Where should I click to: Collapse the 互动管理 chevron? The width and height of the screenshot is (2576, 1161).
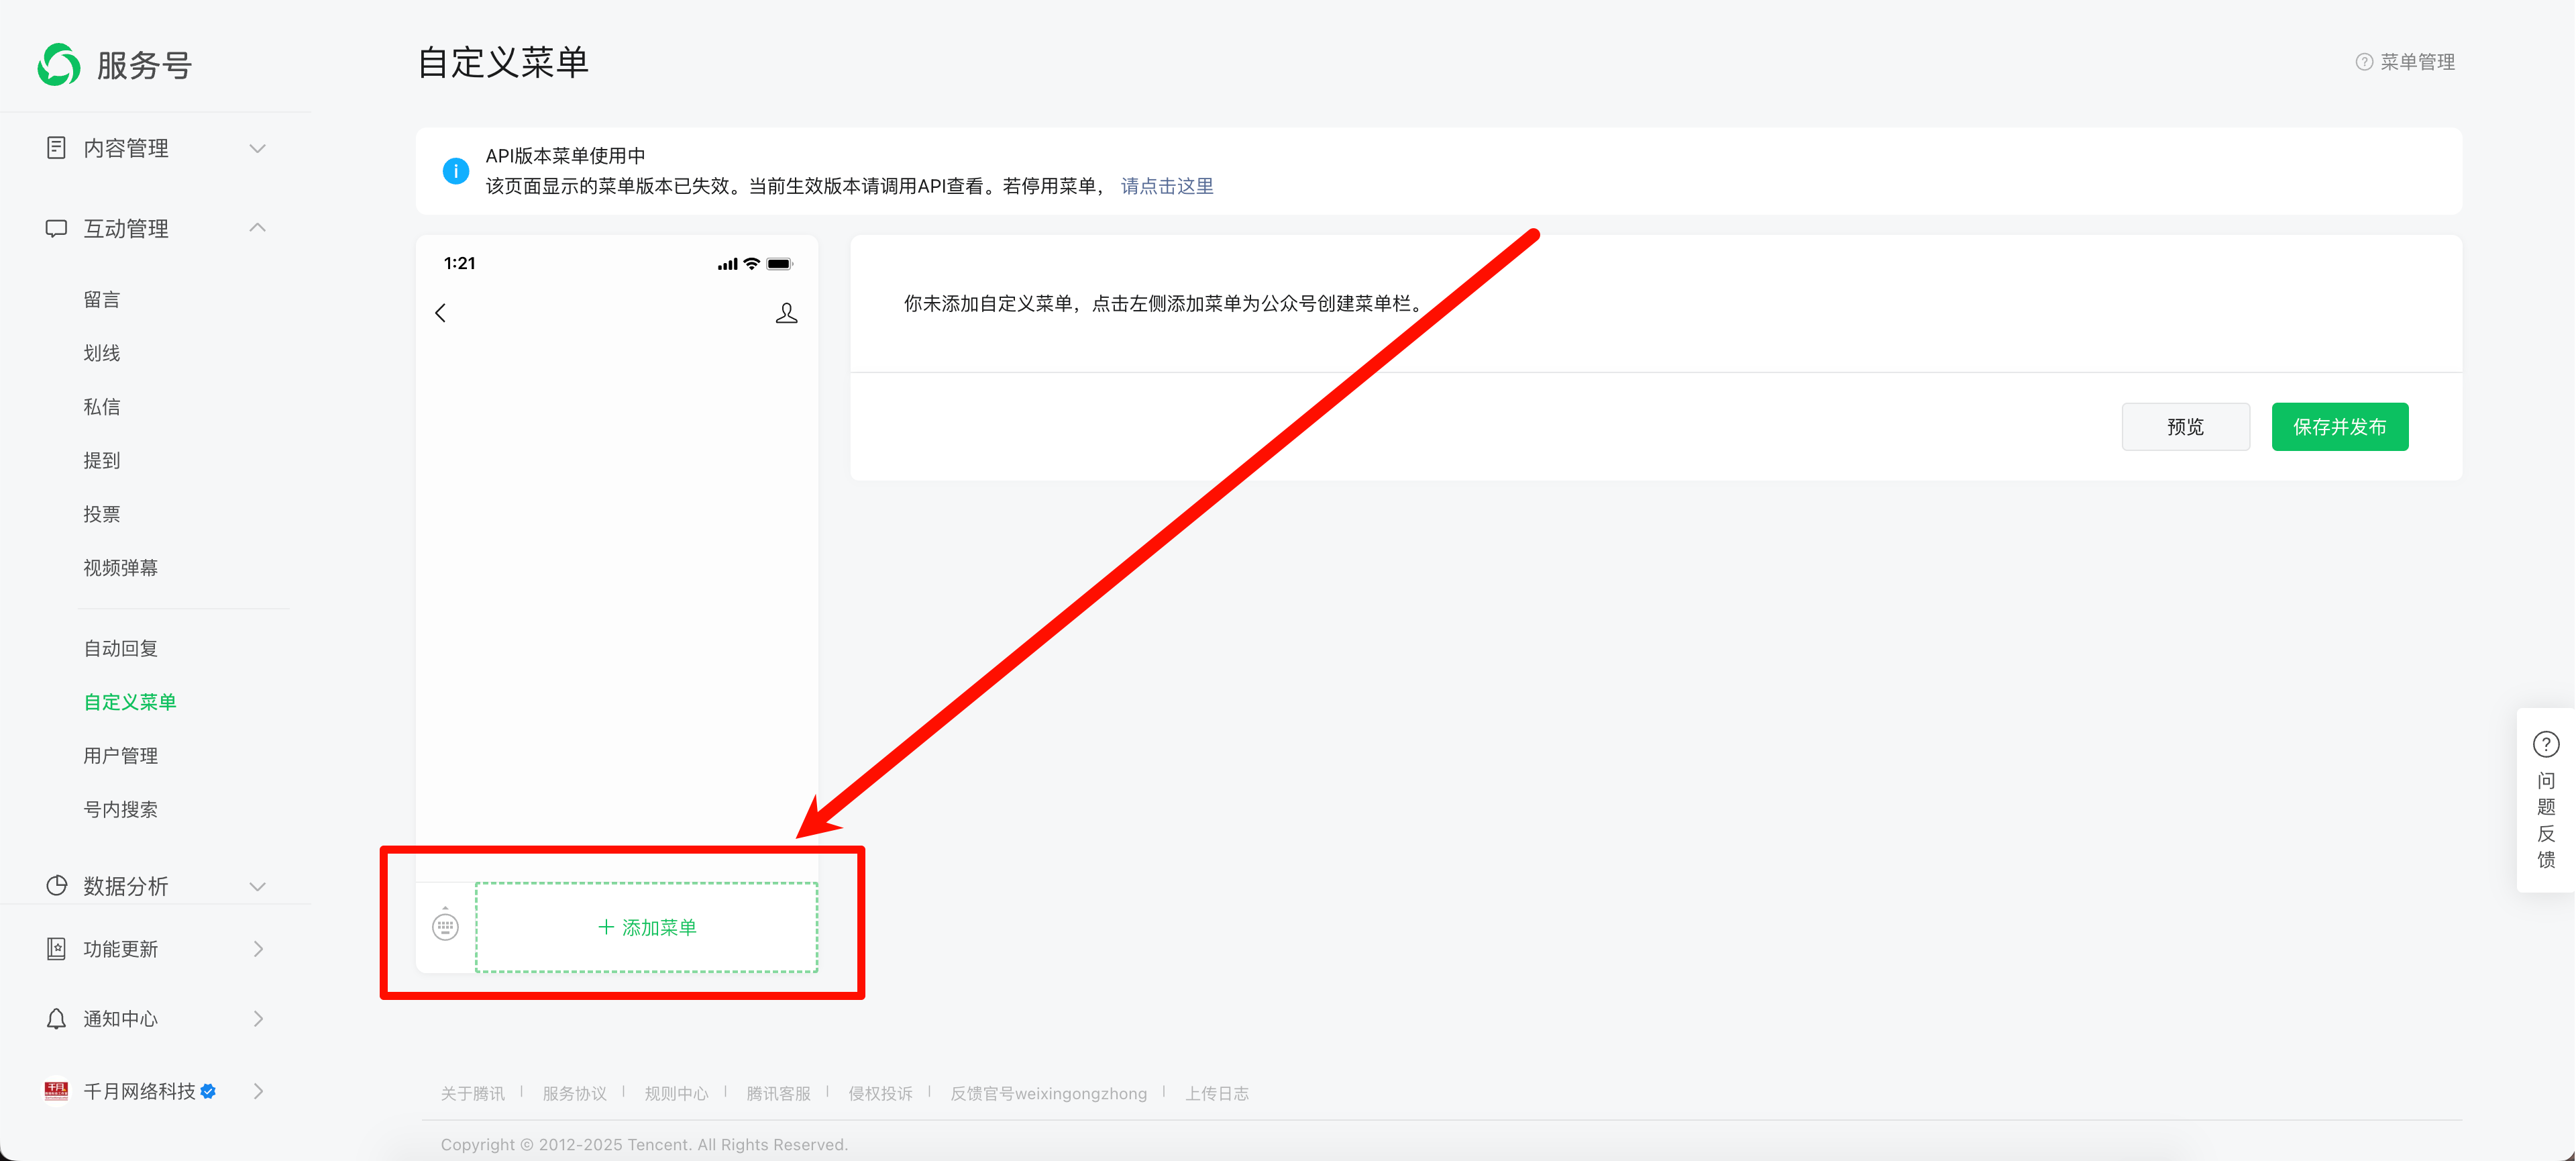(257, 228)
